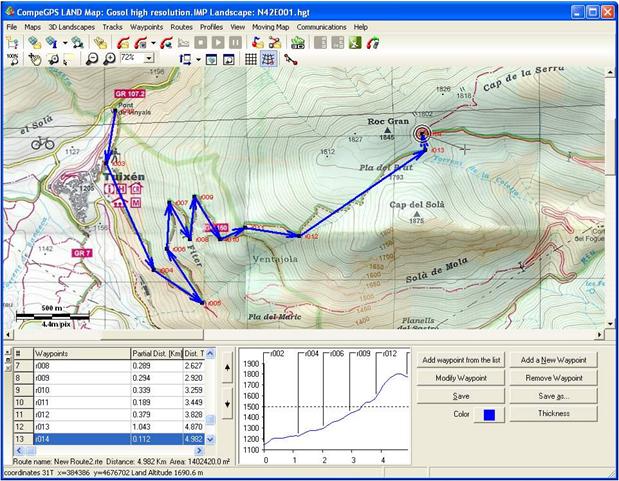Open the Waypoints menu
Viewport: 619px width, 481px height.
point(146,27)
